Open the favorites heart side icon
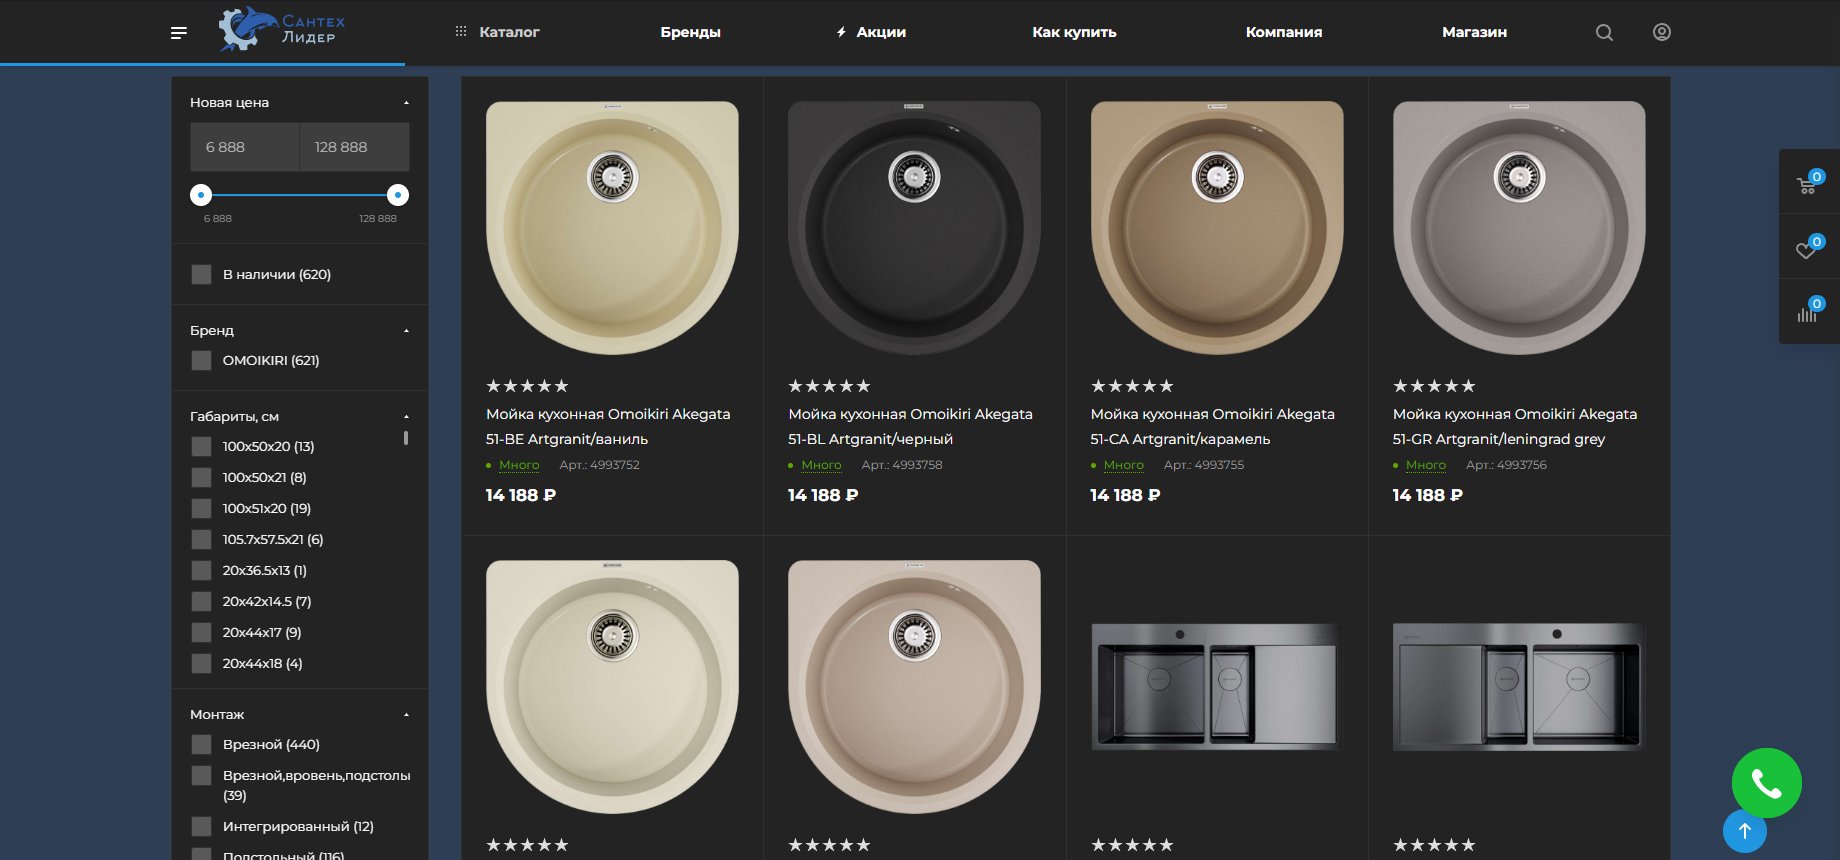This screenshot has width=1840, height=860. tap(1808, 248)
